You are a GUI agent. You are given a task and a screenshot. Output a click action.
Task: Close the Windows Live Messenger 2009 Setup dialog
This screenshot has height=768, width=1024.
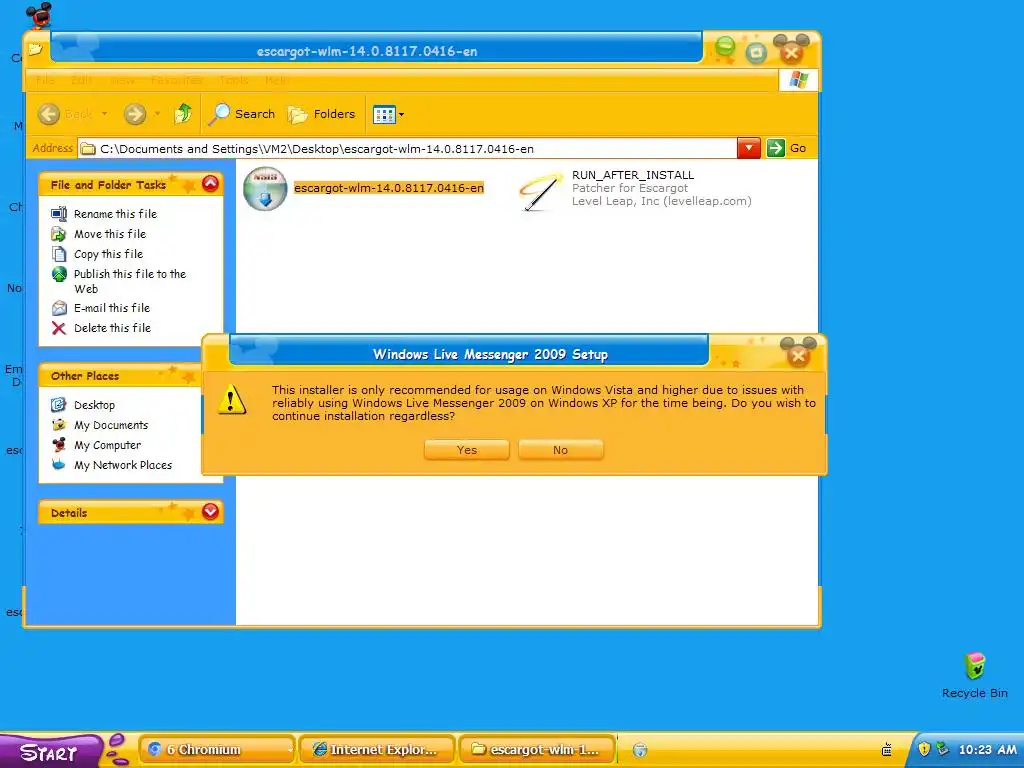point(798,355)
